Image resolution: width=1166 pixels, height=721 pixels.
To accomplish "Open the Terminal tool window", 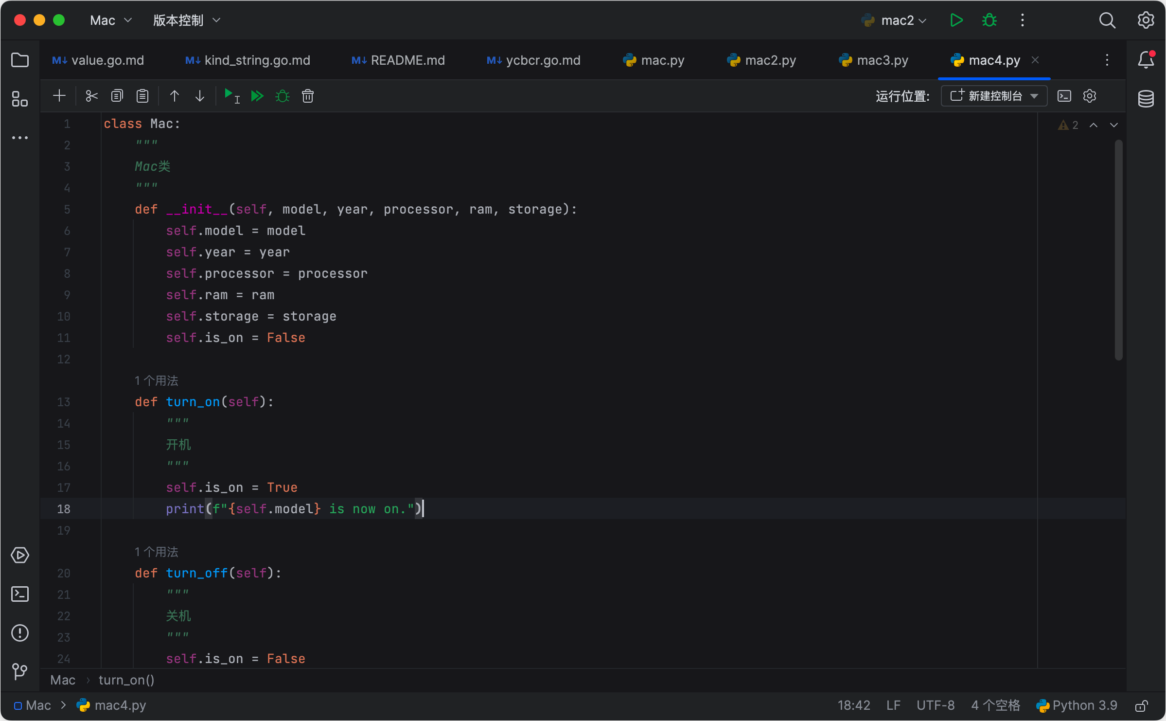I will click(x=20, y=594).
